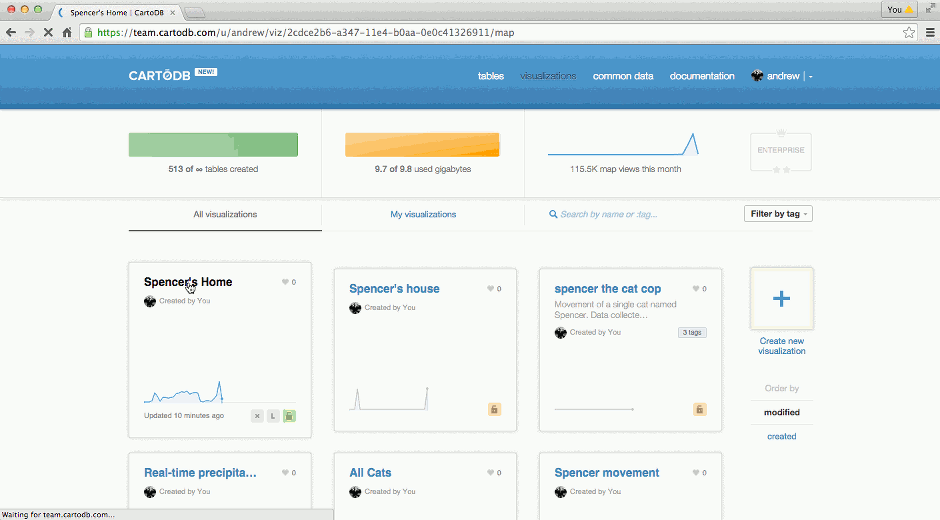
Task: Toggle green privacy lock on Spencer's Home
Action: [289, 416]
